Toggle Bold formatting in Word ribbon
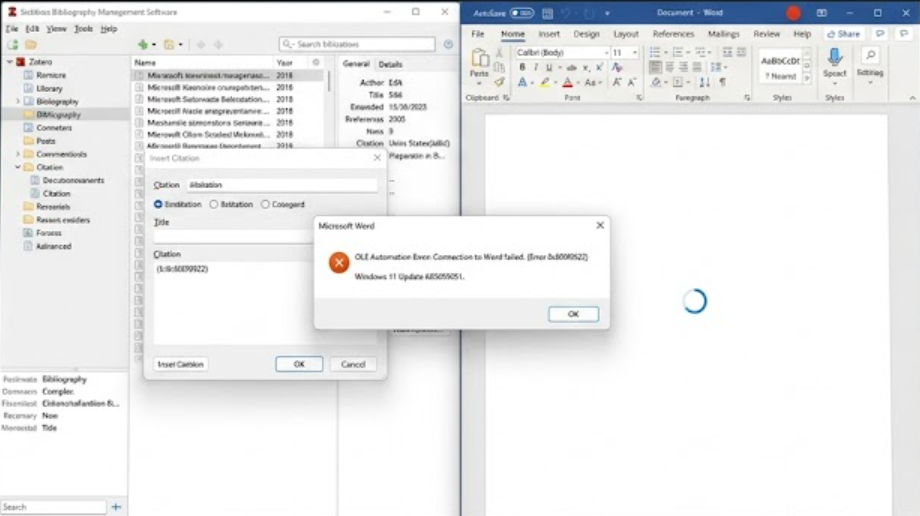This screenshot has width=920, height=516. 522,68
